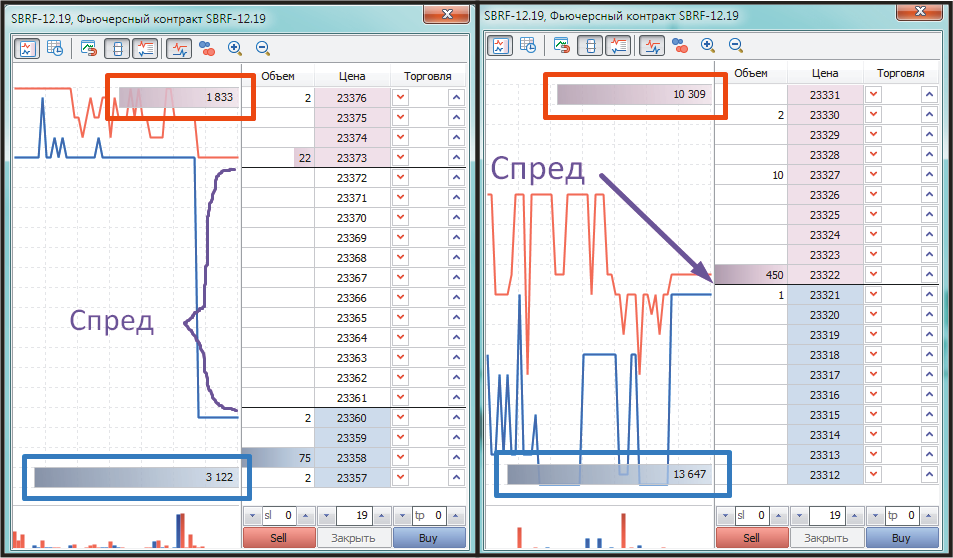The image size is (953, 558).
Task: Select price cell 23358 with volume 75
Action: [352, 458]
